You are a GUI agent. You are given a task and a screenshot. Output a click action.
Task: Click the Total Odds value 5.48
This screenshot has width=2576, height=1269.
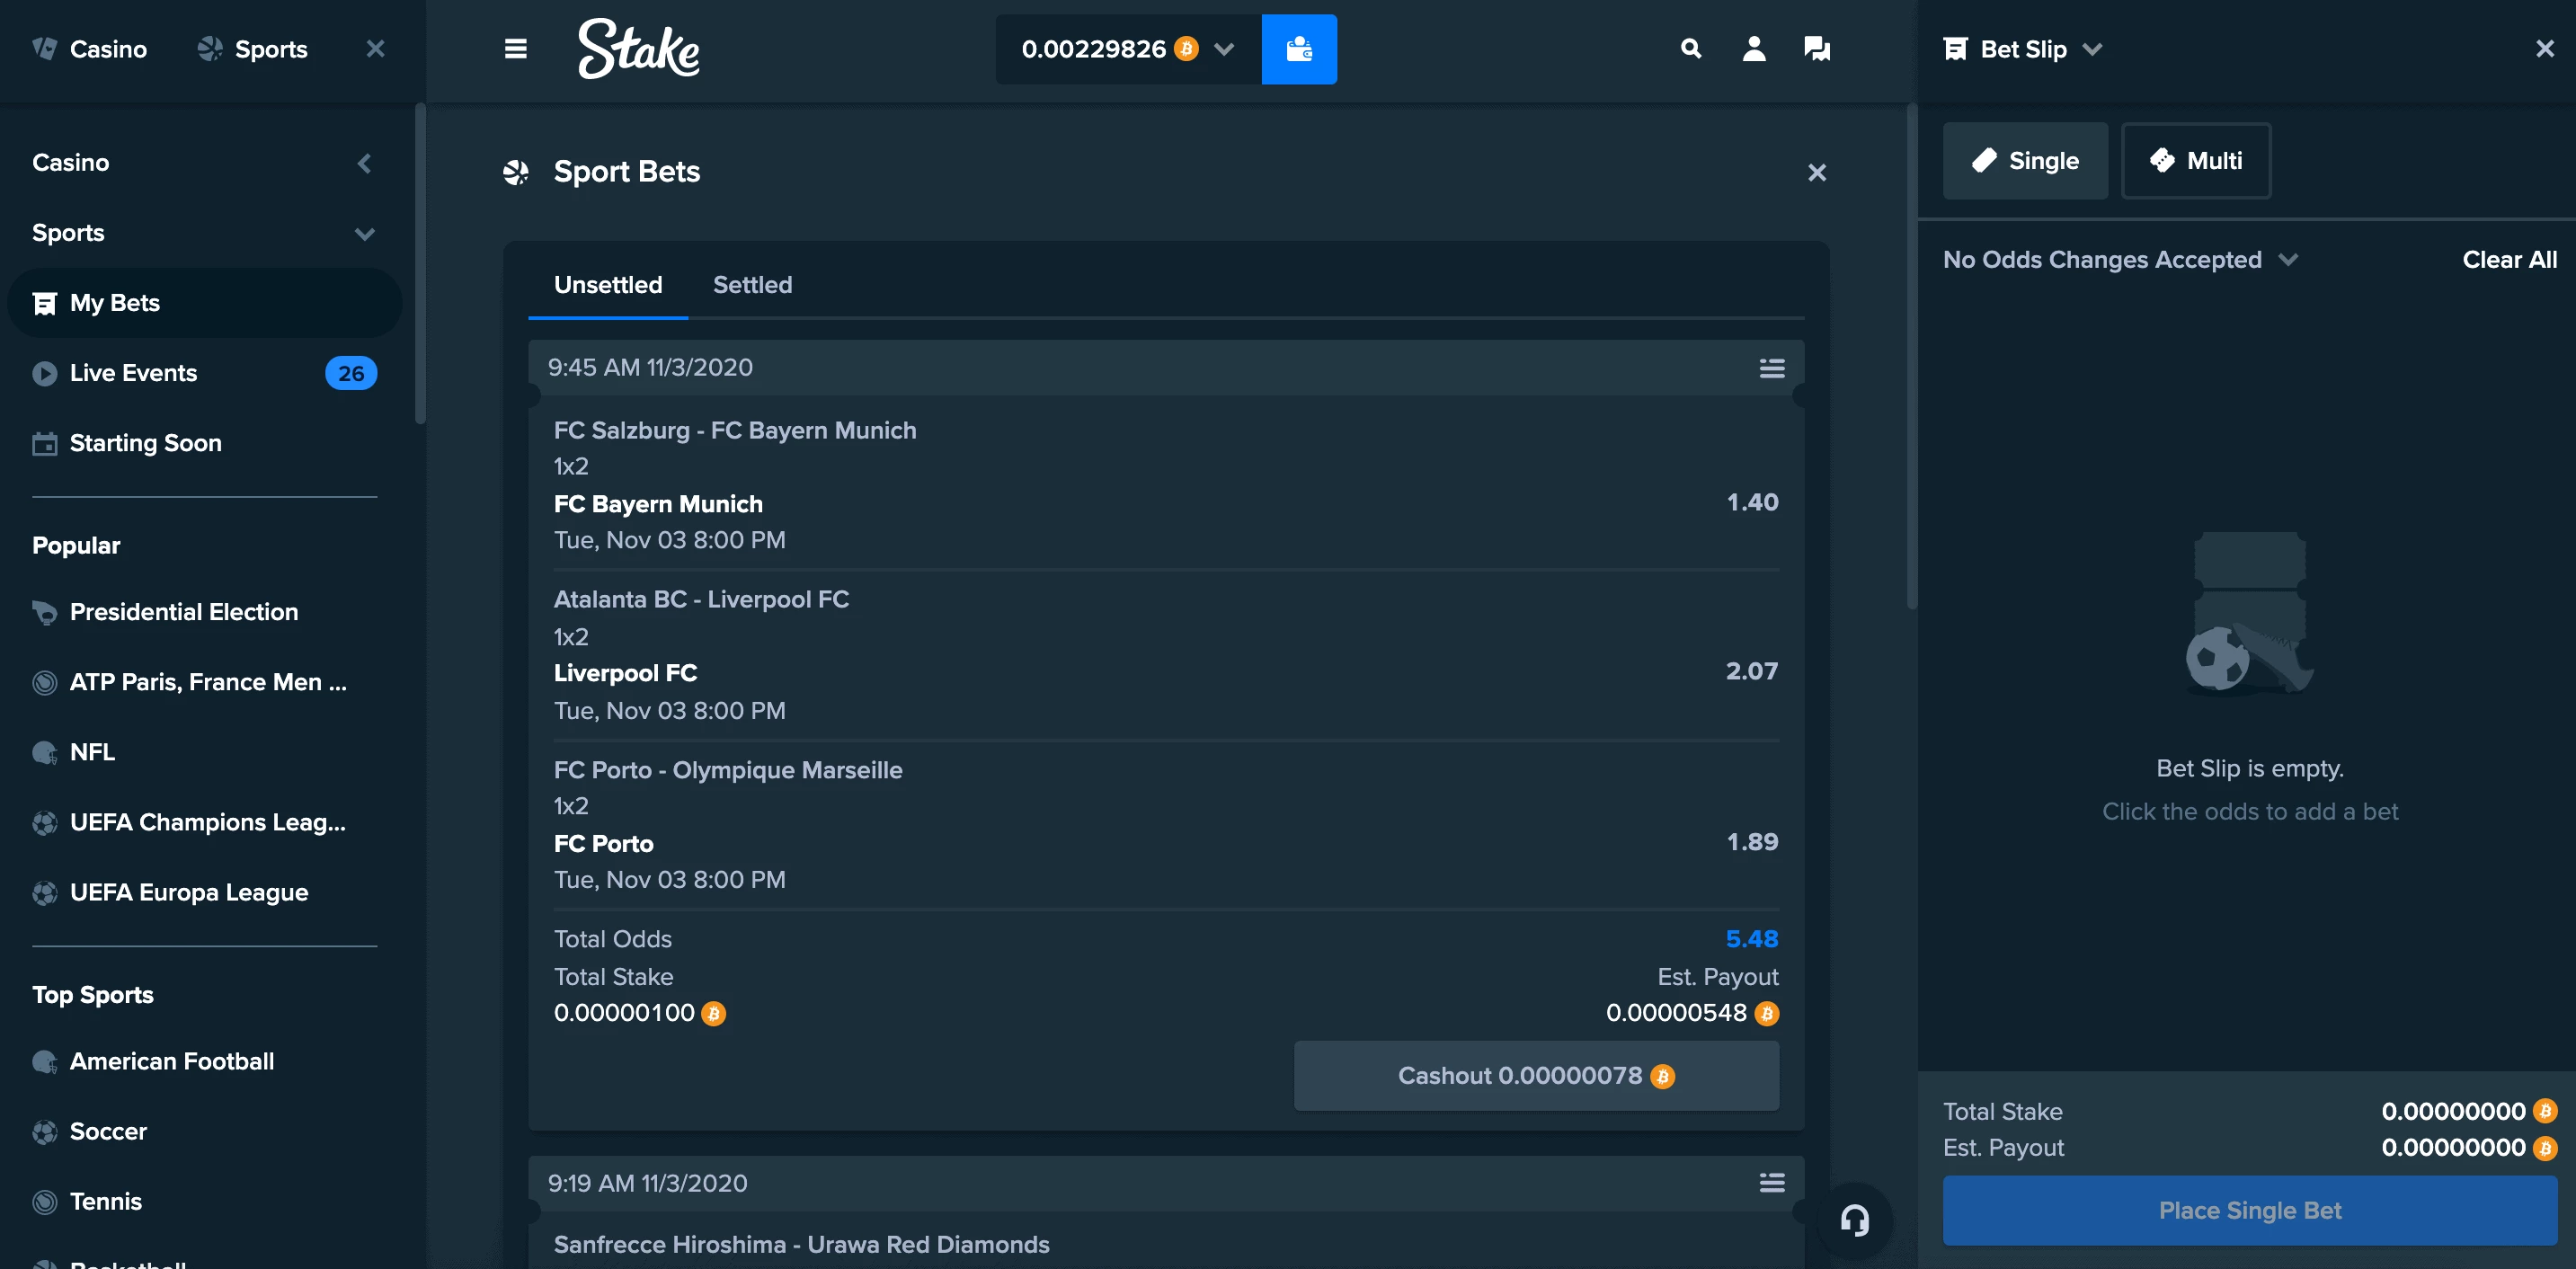coord(1752,939)
